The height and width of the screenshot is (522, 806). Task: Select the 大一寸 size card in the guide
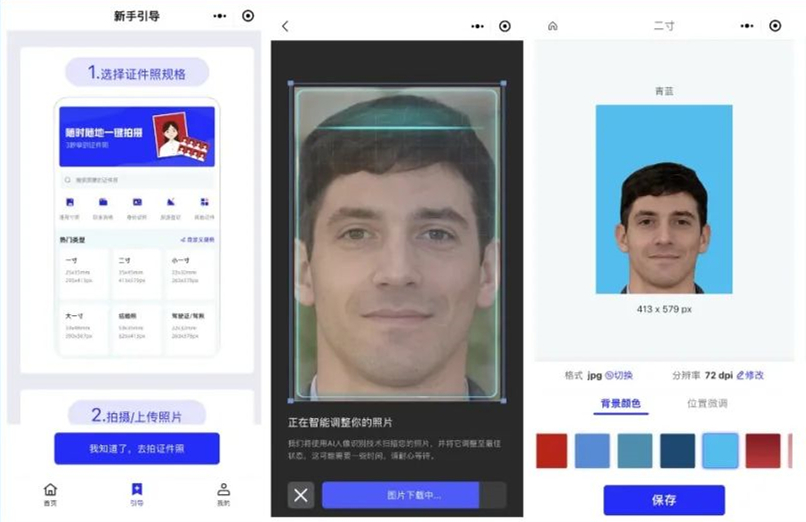(84, 328)
